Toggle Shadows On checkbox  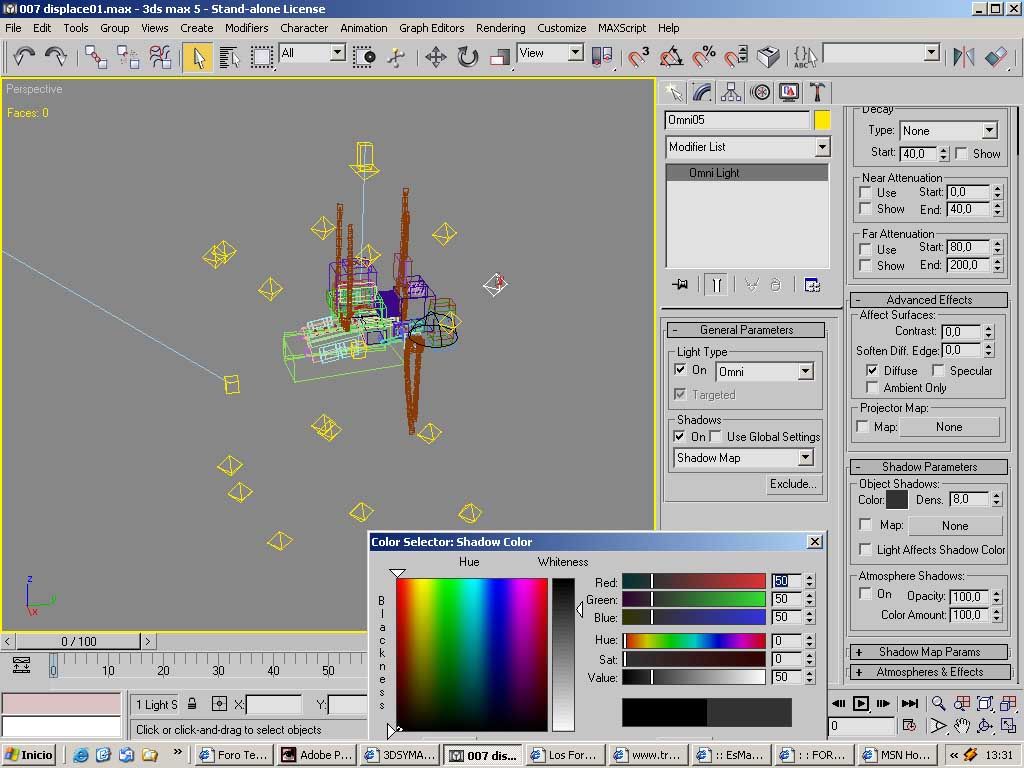click(x=680, y=436)
